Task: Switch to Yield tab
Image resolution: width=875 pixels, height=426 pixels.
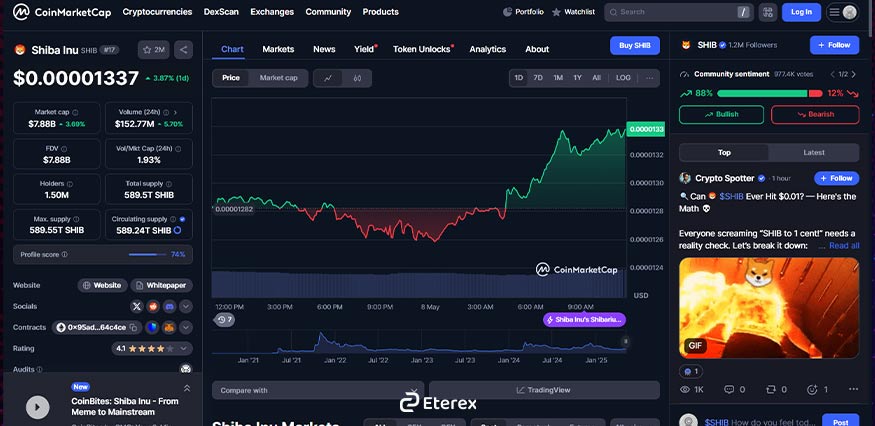Action: click(364, 49)
